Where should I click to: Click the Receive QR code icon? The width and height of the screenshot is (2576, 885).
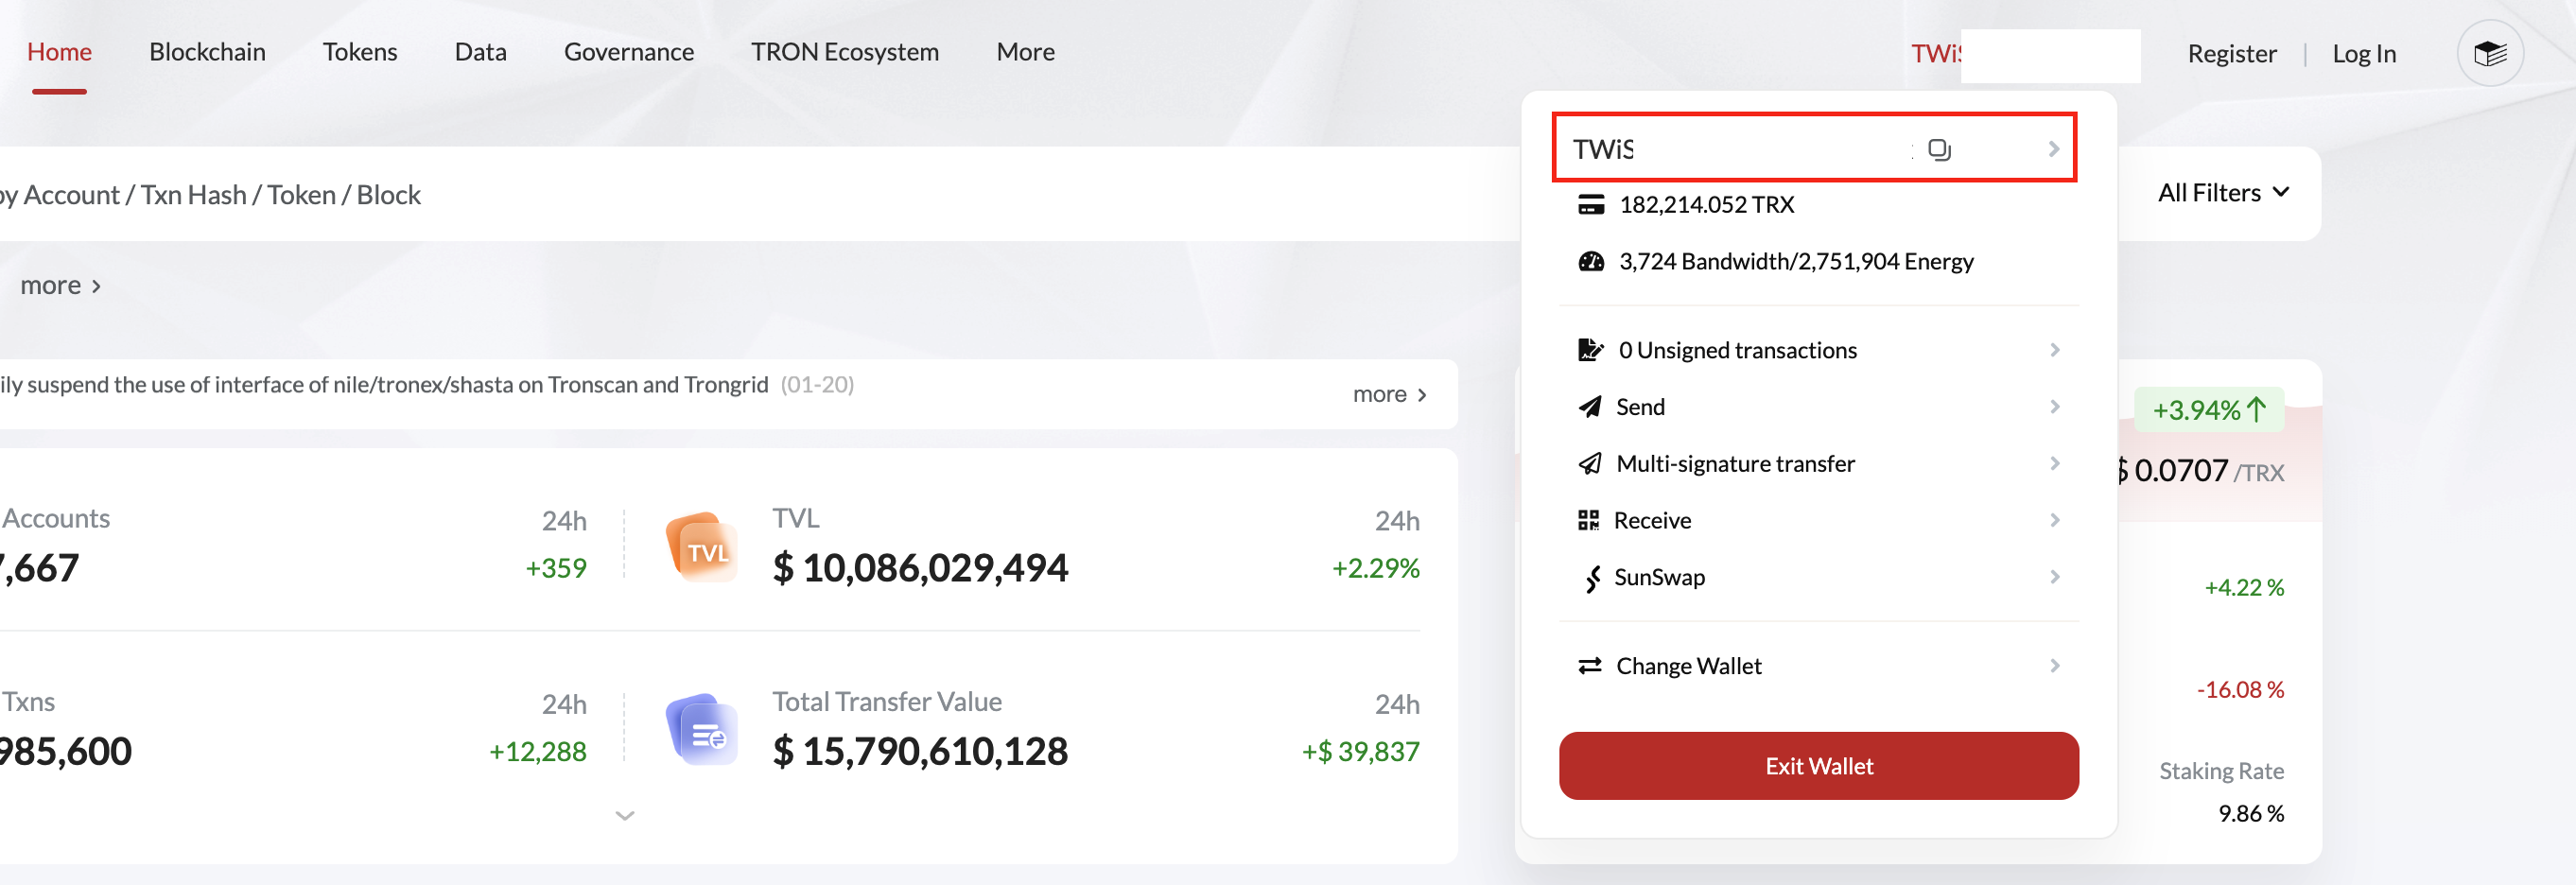coord(1588,521)
